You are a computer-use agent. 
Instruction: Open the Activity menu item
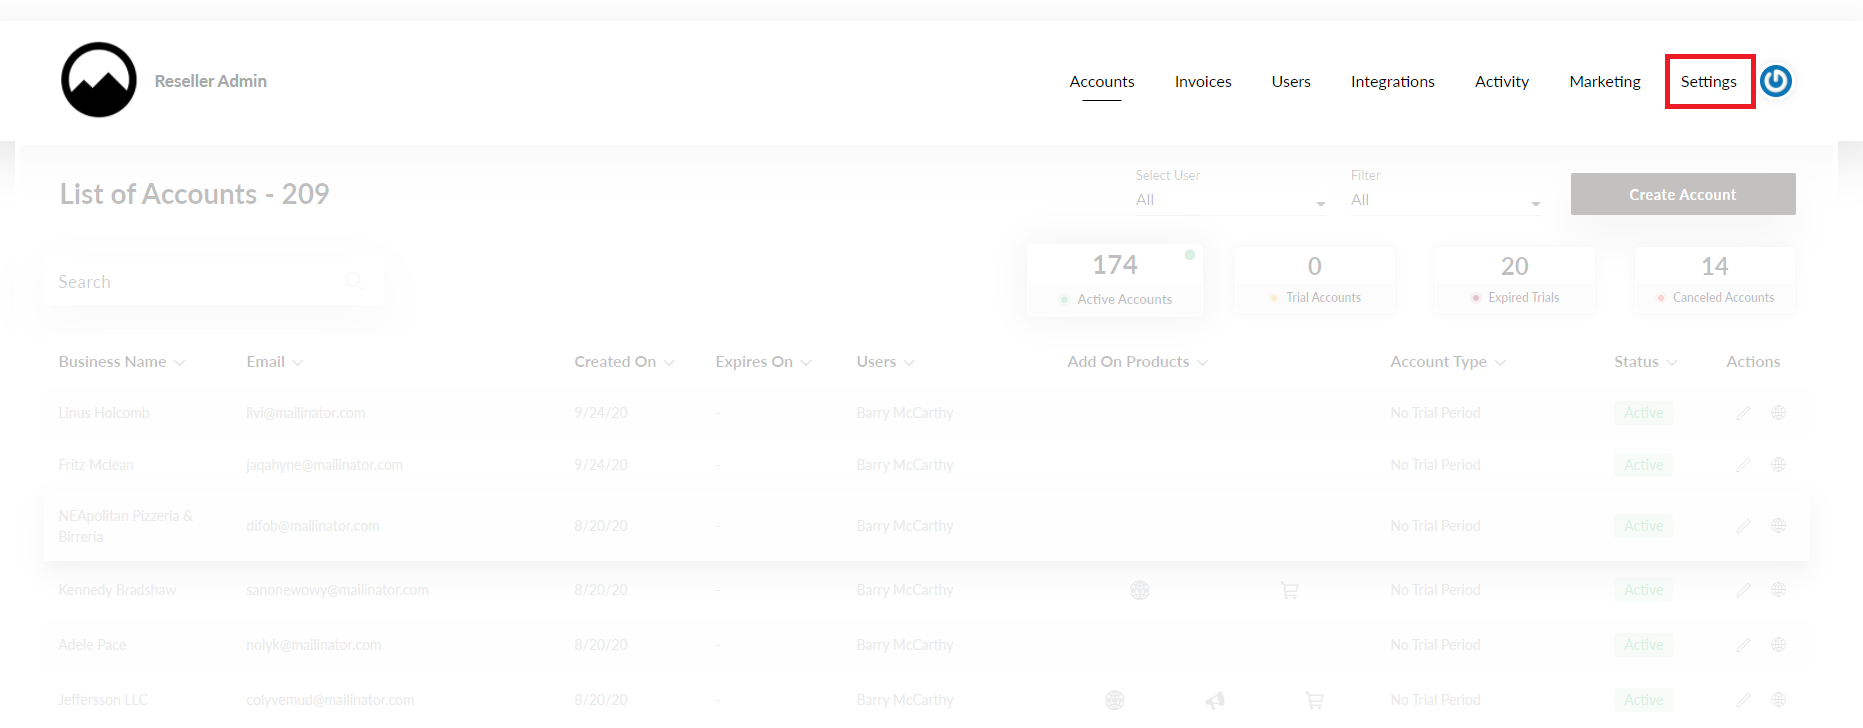coord(1502,82)
